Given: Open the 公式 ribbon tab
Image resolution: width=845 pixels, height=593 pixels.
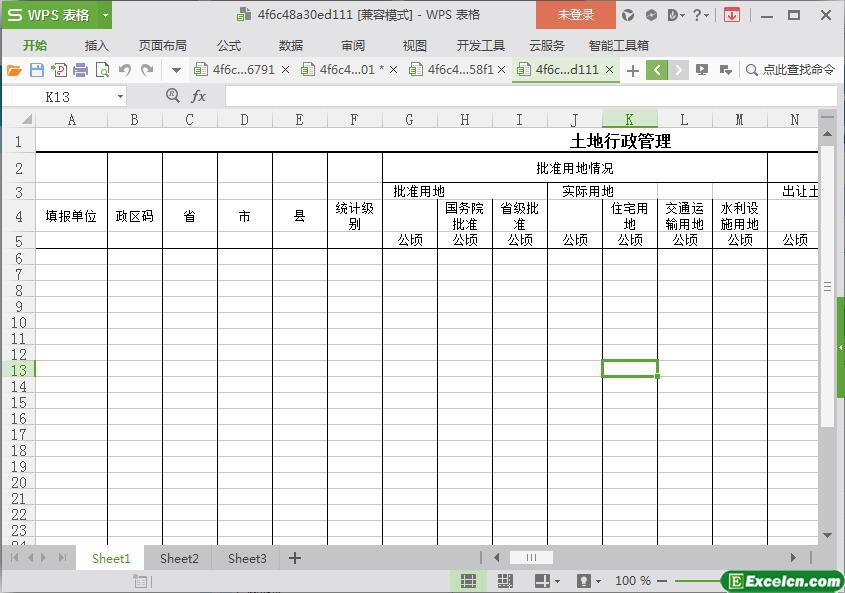Looking at the screenshot, I should 229,45.
